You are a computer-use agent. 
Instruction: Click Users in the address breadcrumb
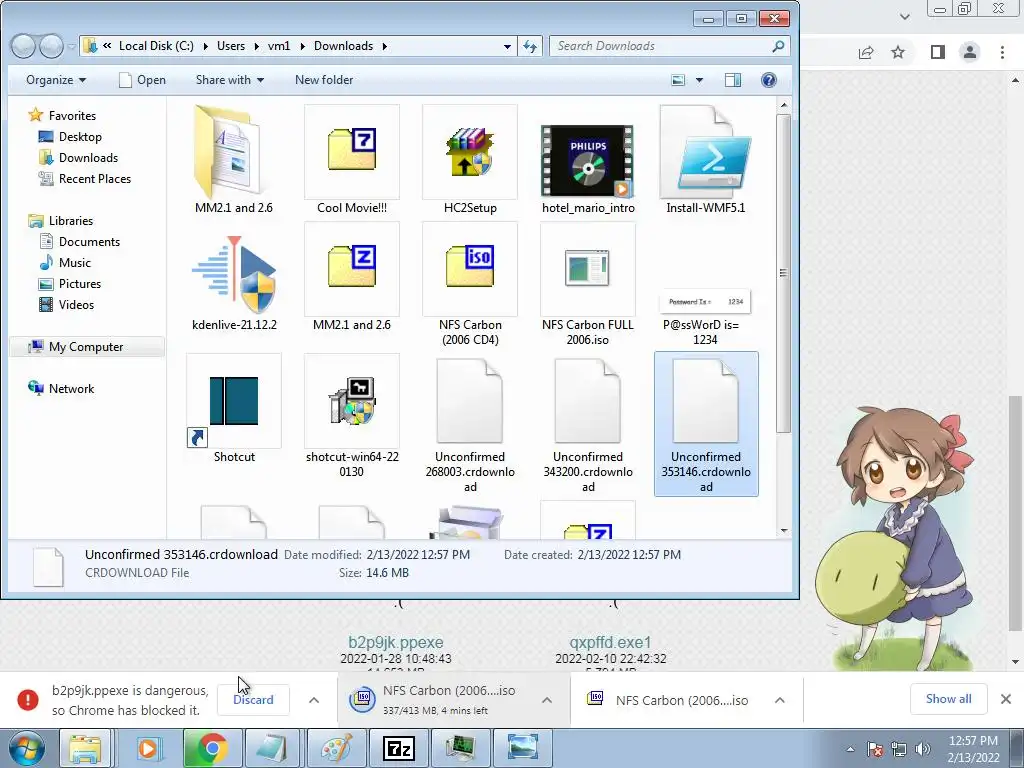coord(231,46)
